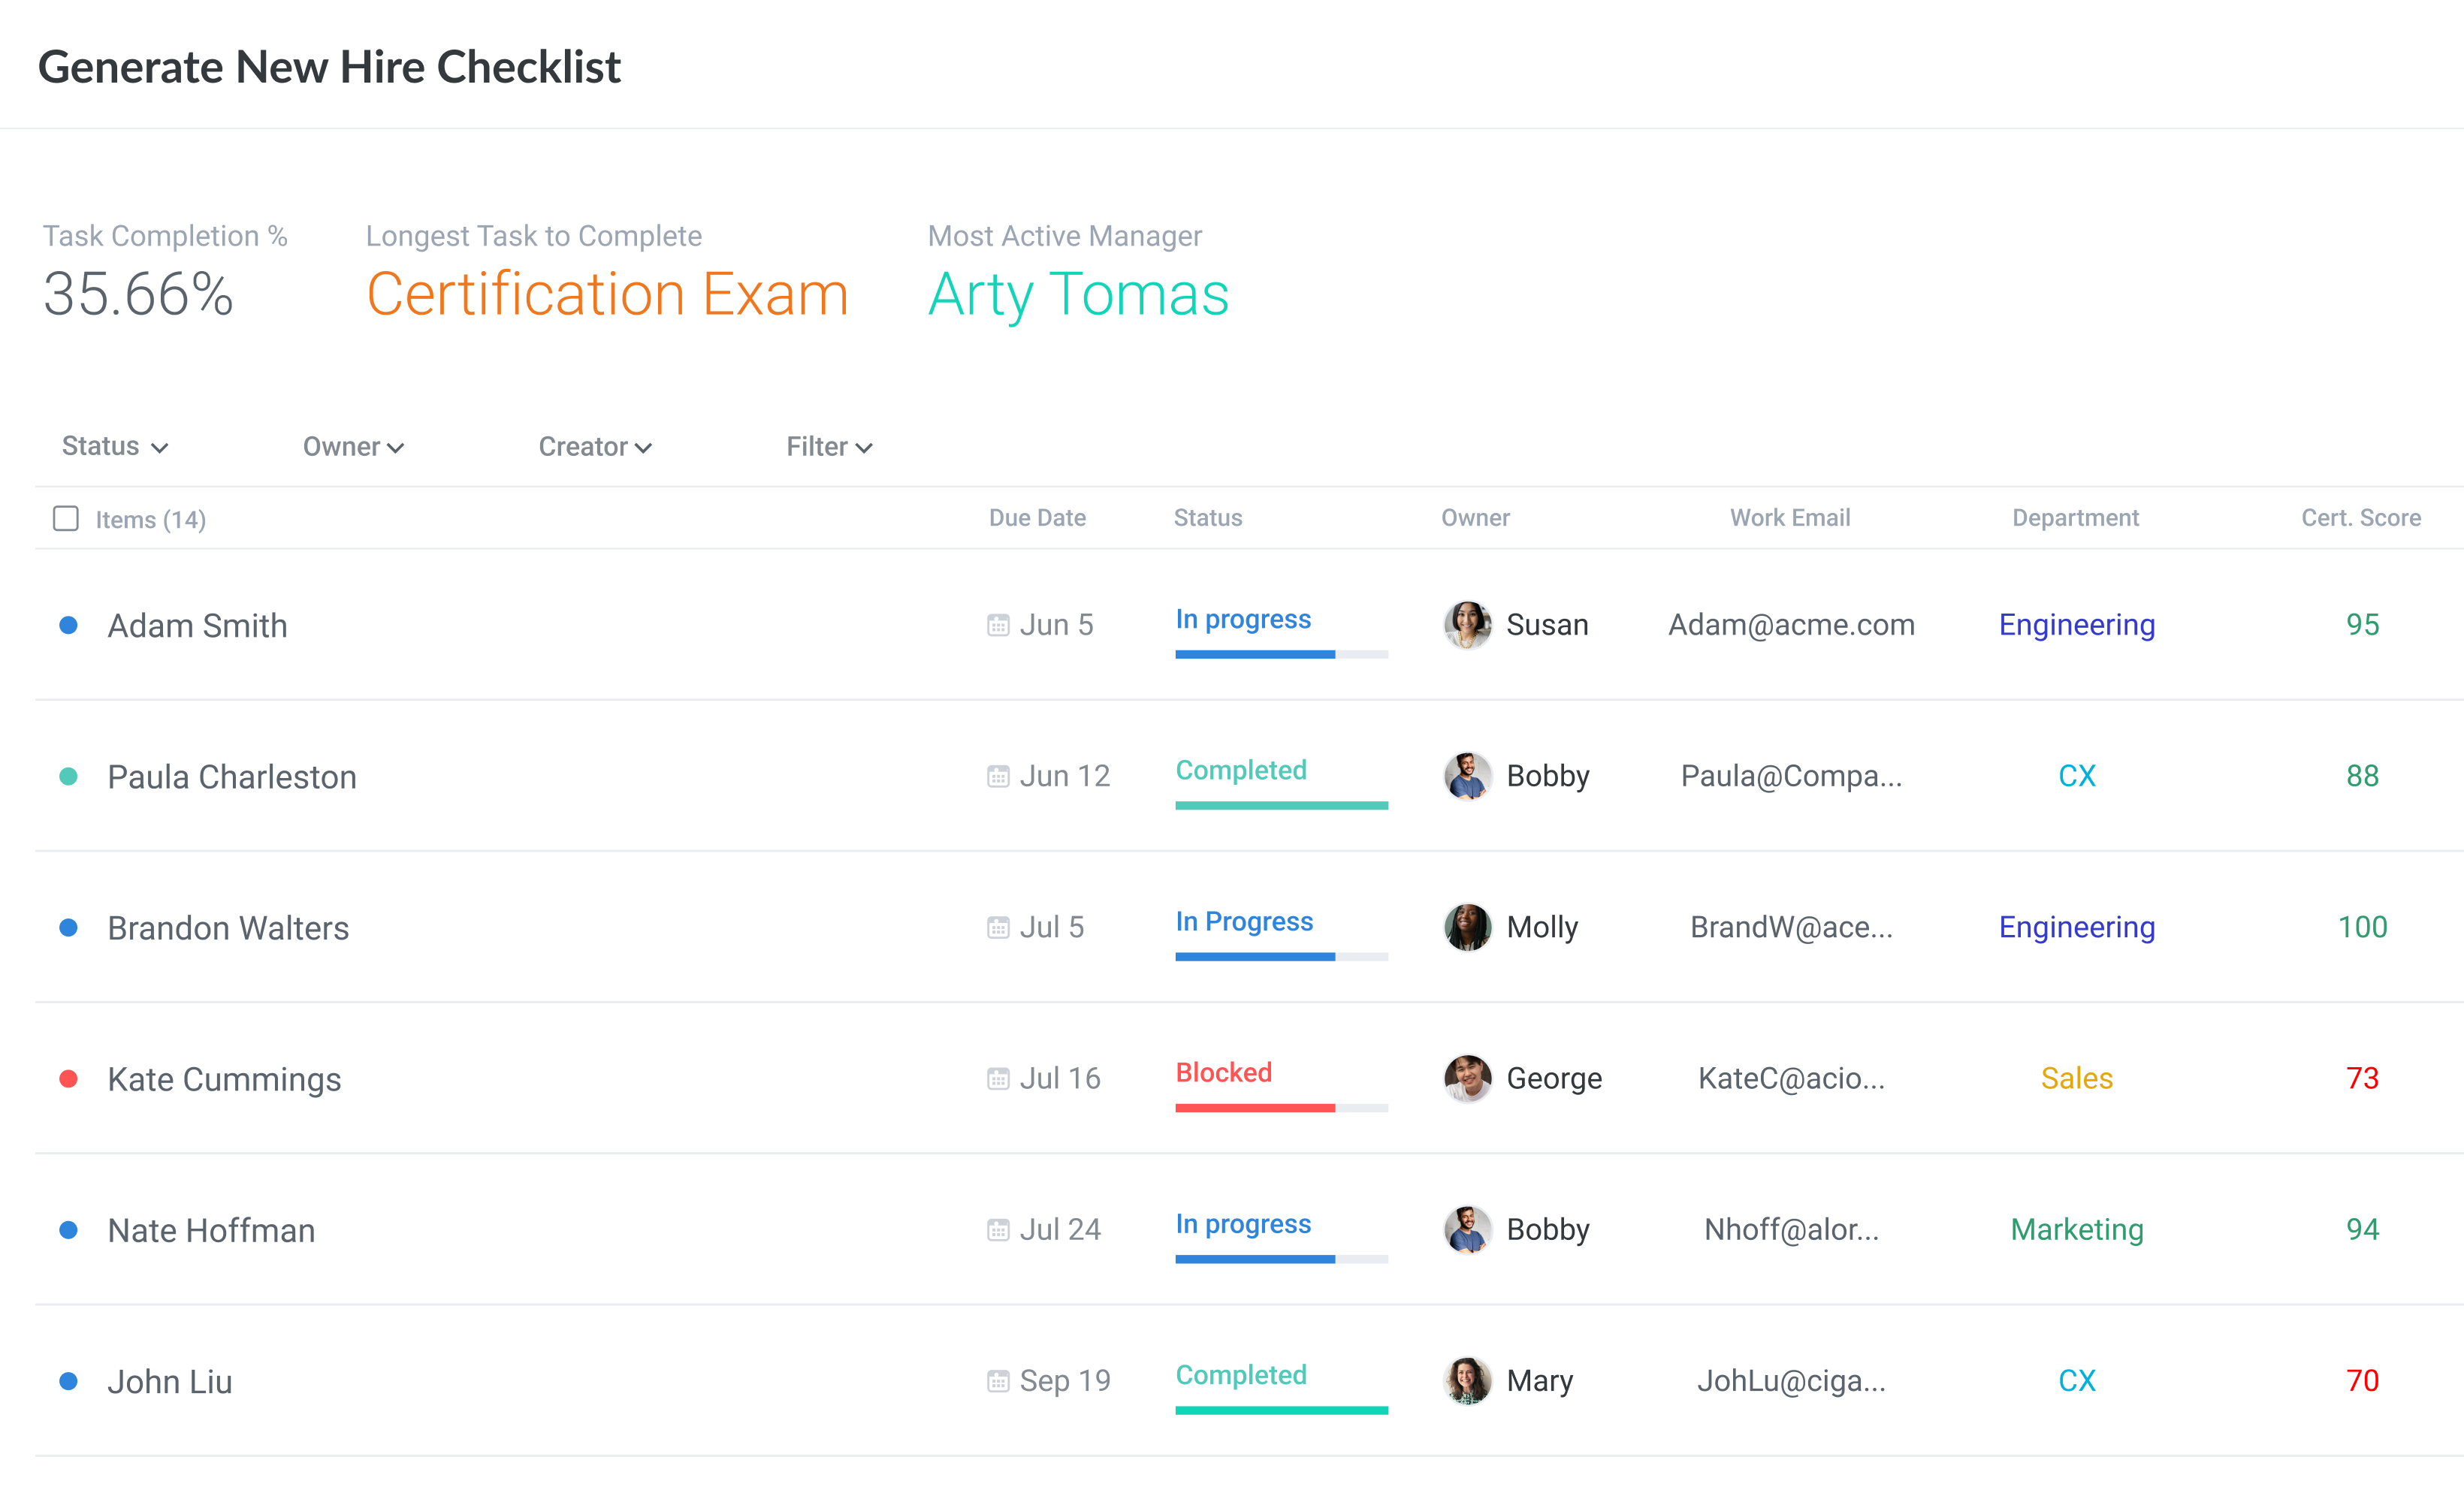Click Molly's avatar photo
The height and width of the screenshot is (1502, 2464).
[x=1467, y=927]
